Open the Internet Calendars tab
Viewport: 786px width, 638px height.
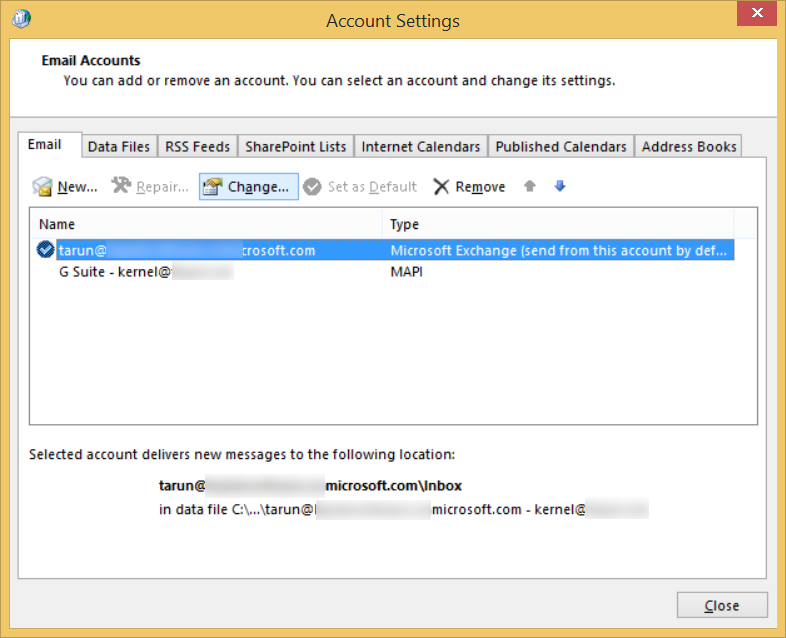[421, 146]
